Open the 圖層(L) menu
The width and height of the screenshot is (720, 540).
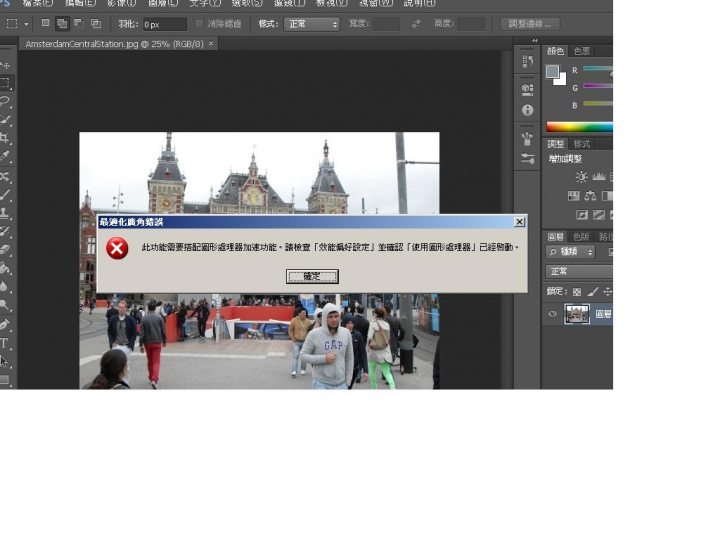click(x=163, y=3)
